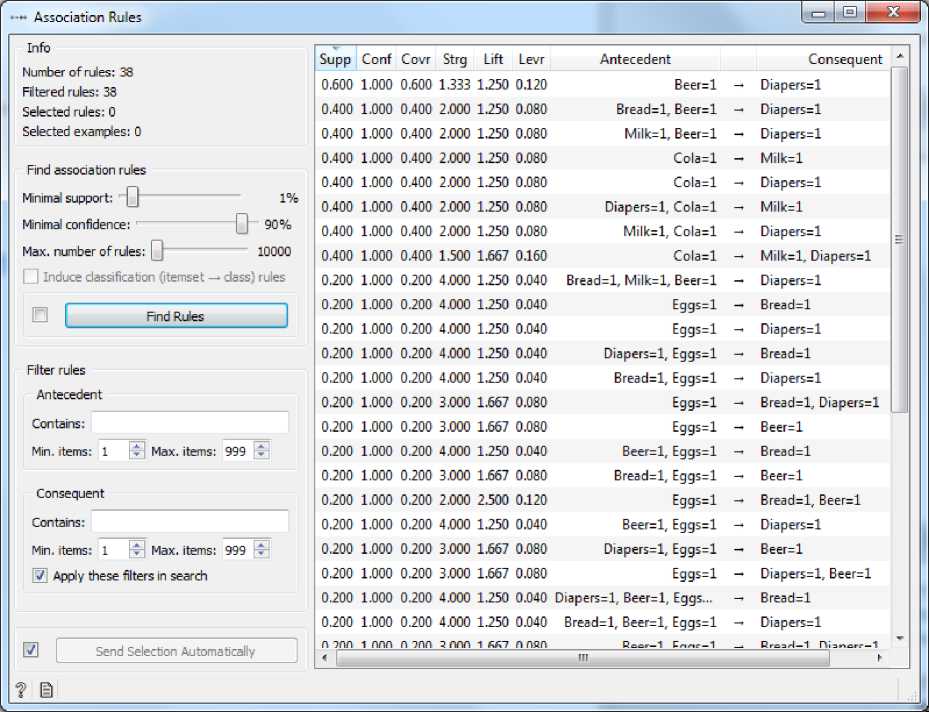Click the Max. number of rules slider handle
The height and width of the screenshot is (712, 929).
157,251
